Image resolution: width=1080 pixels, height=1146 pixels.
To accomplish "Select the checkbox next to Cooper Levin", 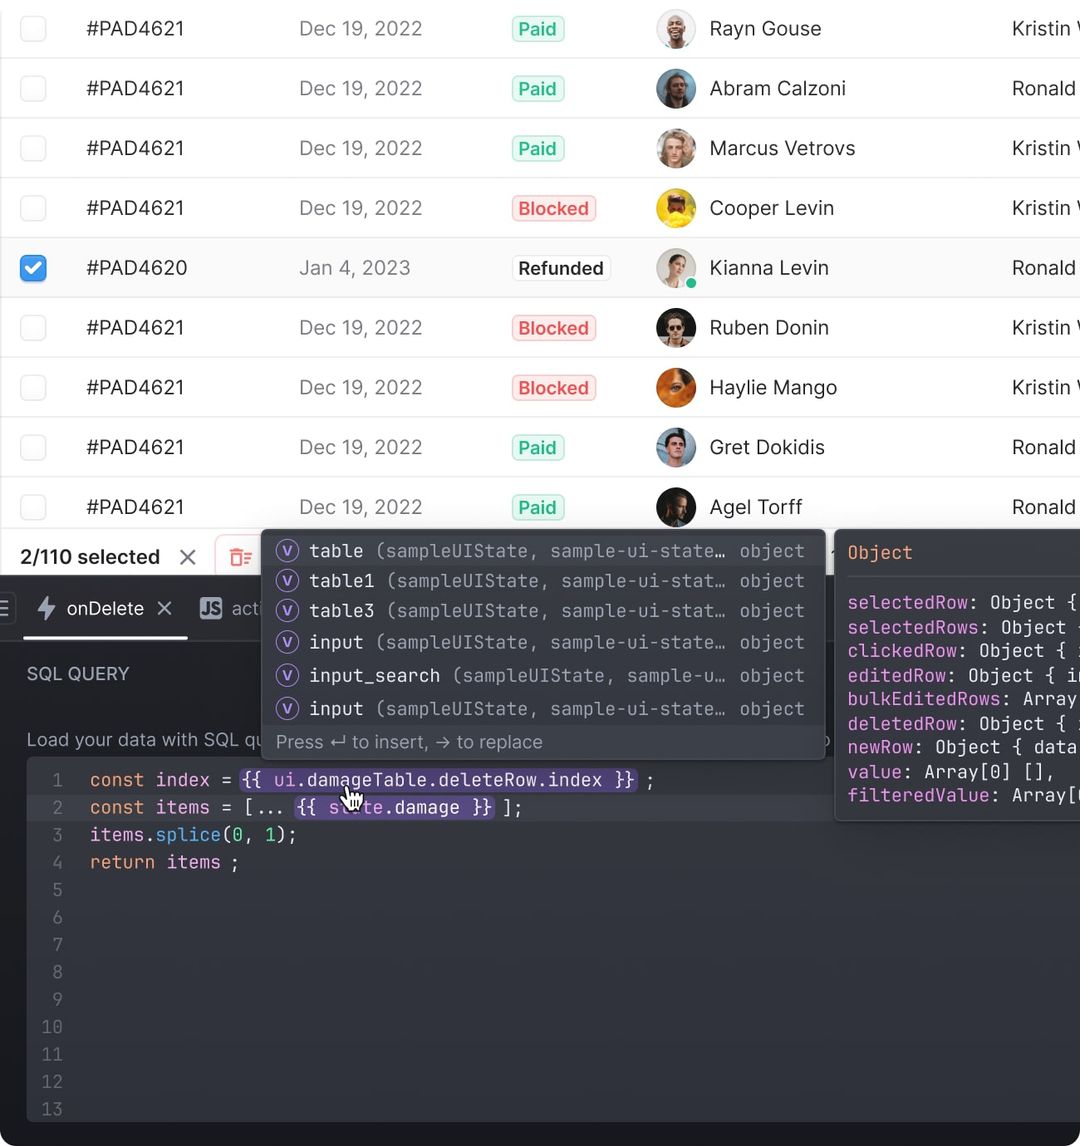I will point(33,208).
